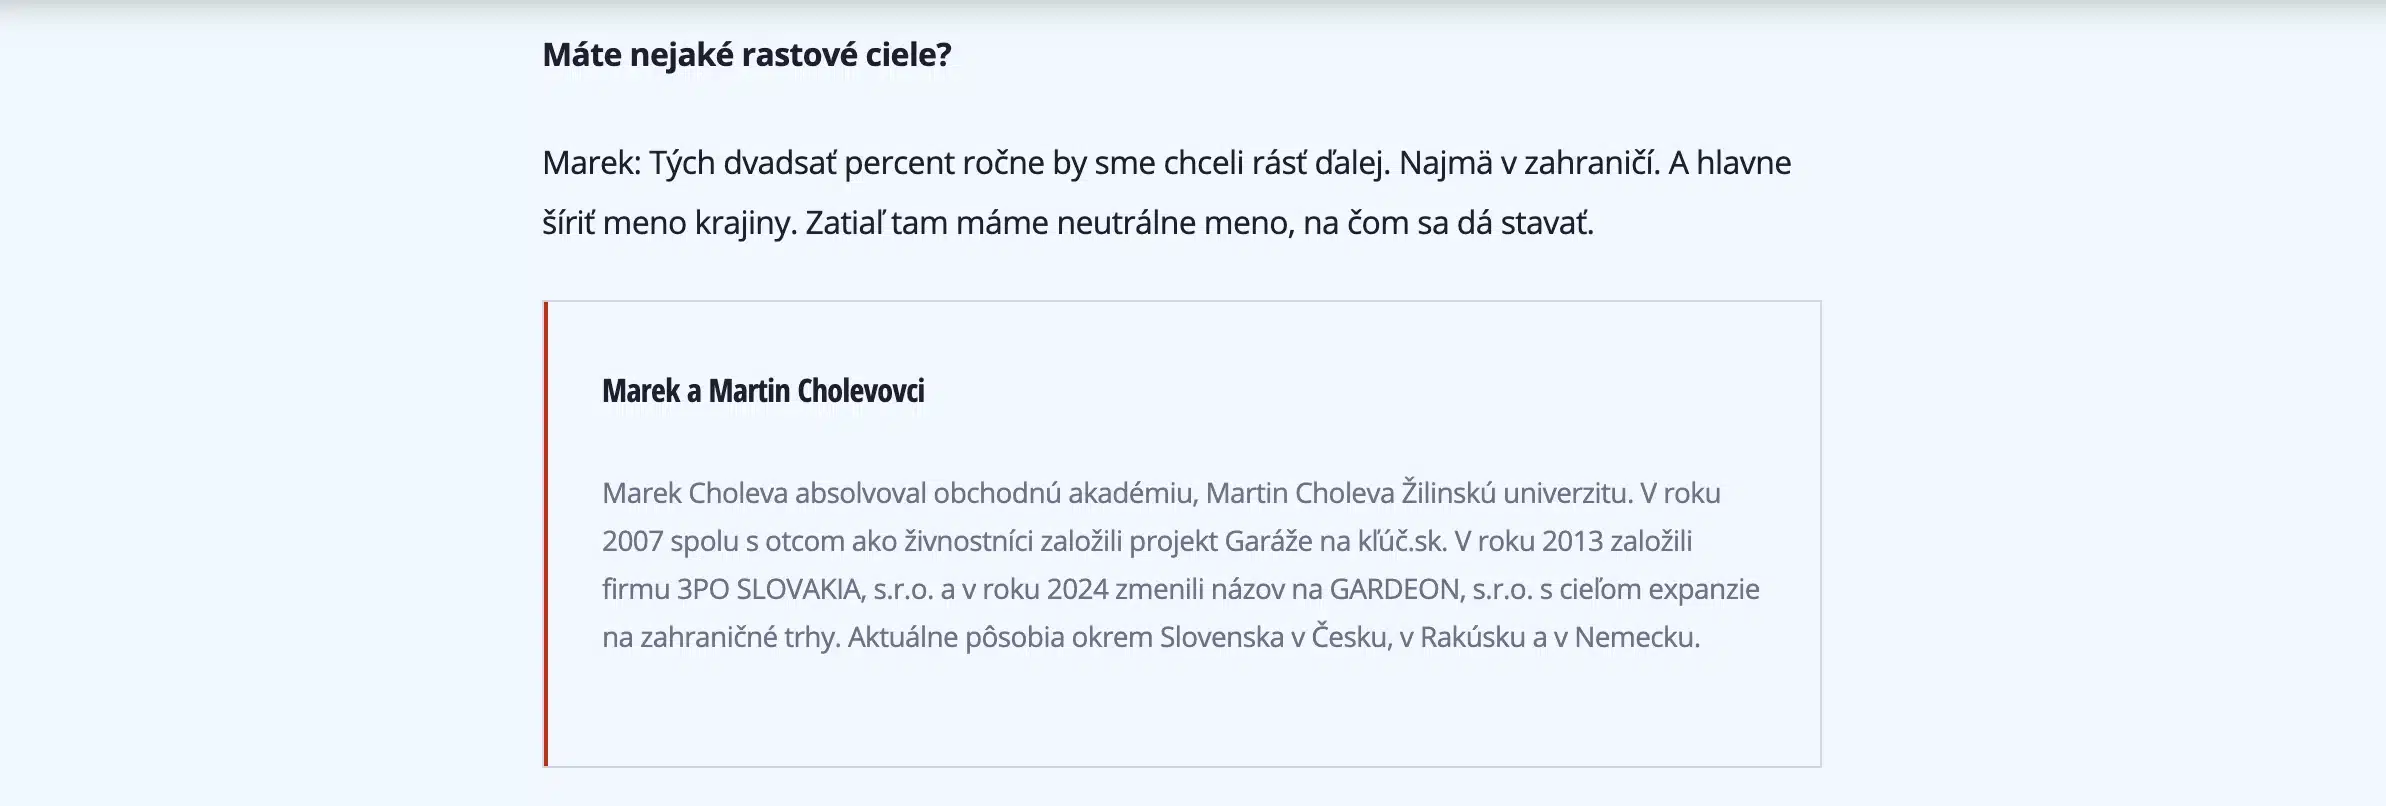Click the words 'v Rakúsku a v Nemecku'

[x=1549, y=637]
